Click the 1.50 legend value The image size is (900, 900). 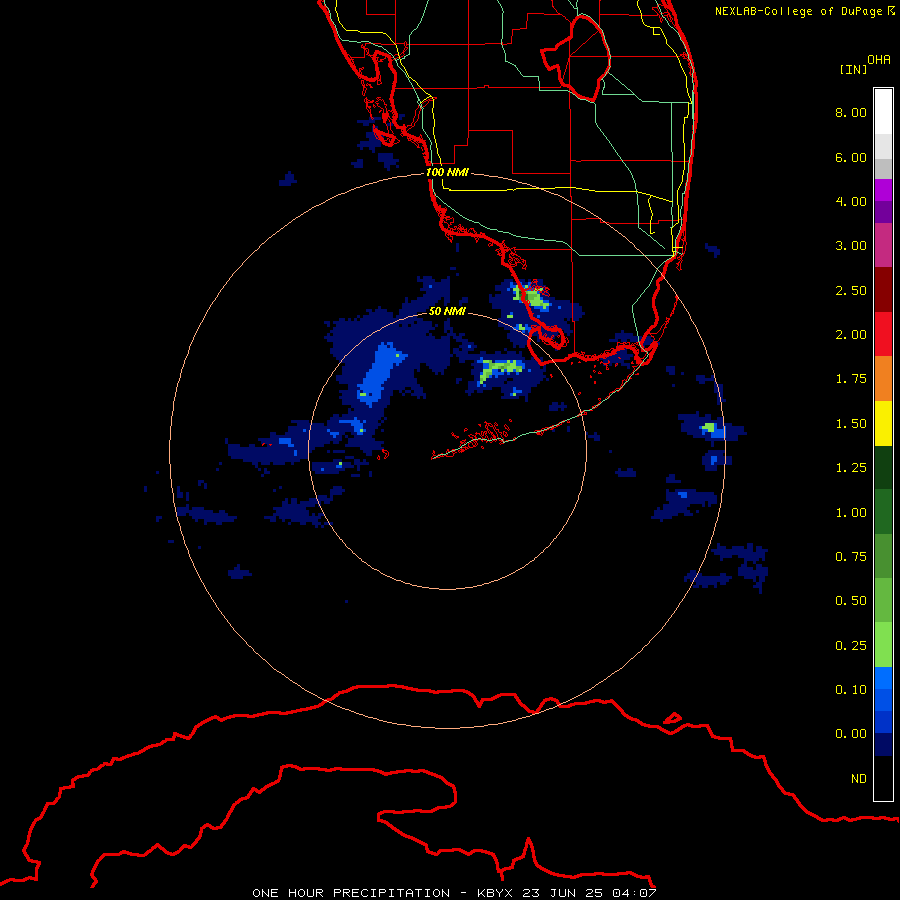pos(851,424)
